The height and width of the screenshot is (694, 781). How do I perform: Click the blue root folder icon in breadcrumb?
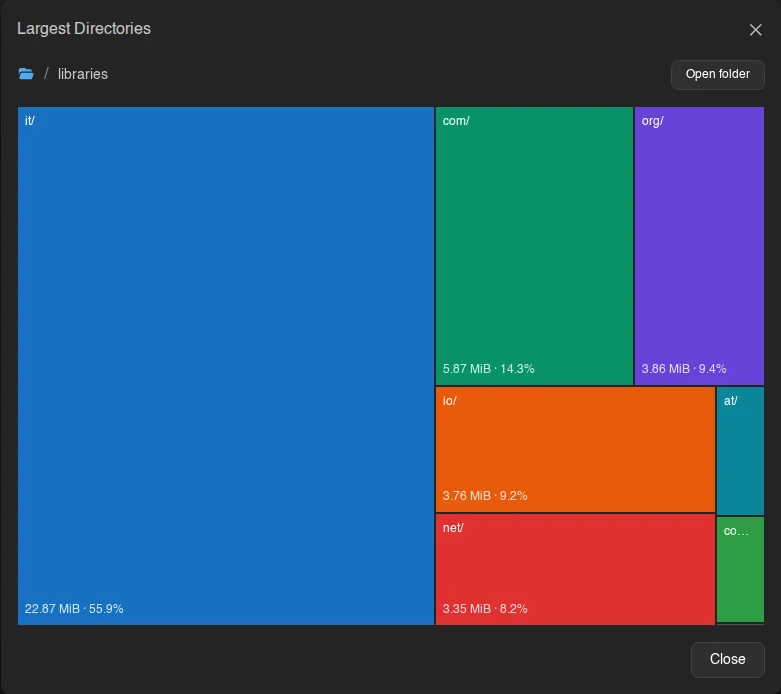26,74
